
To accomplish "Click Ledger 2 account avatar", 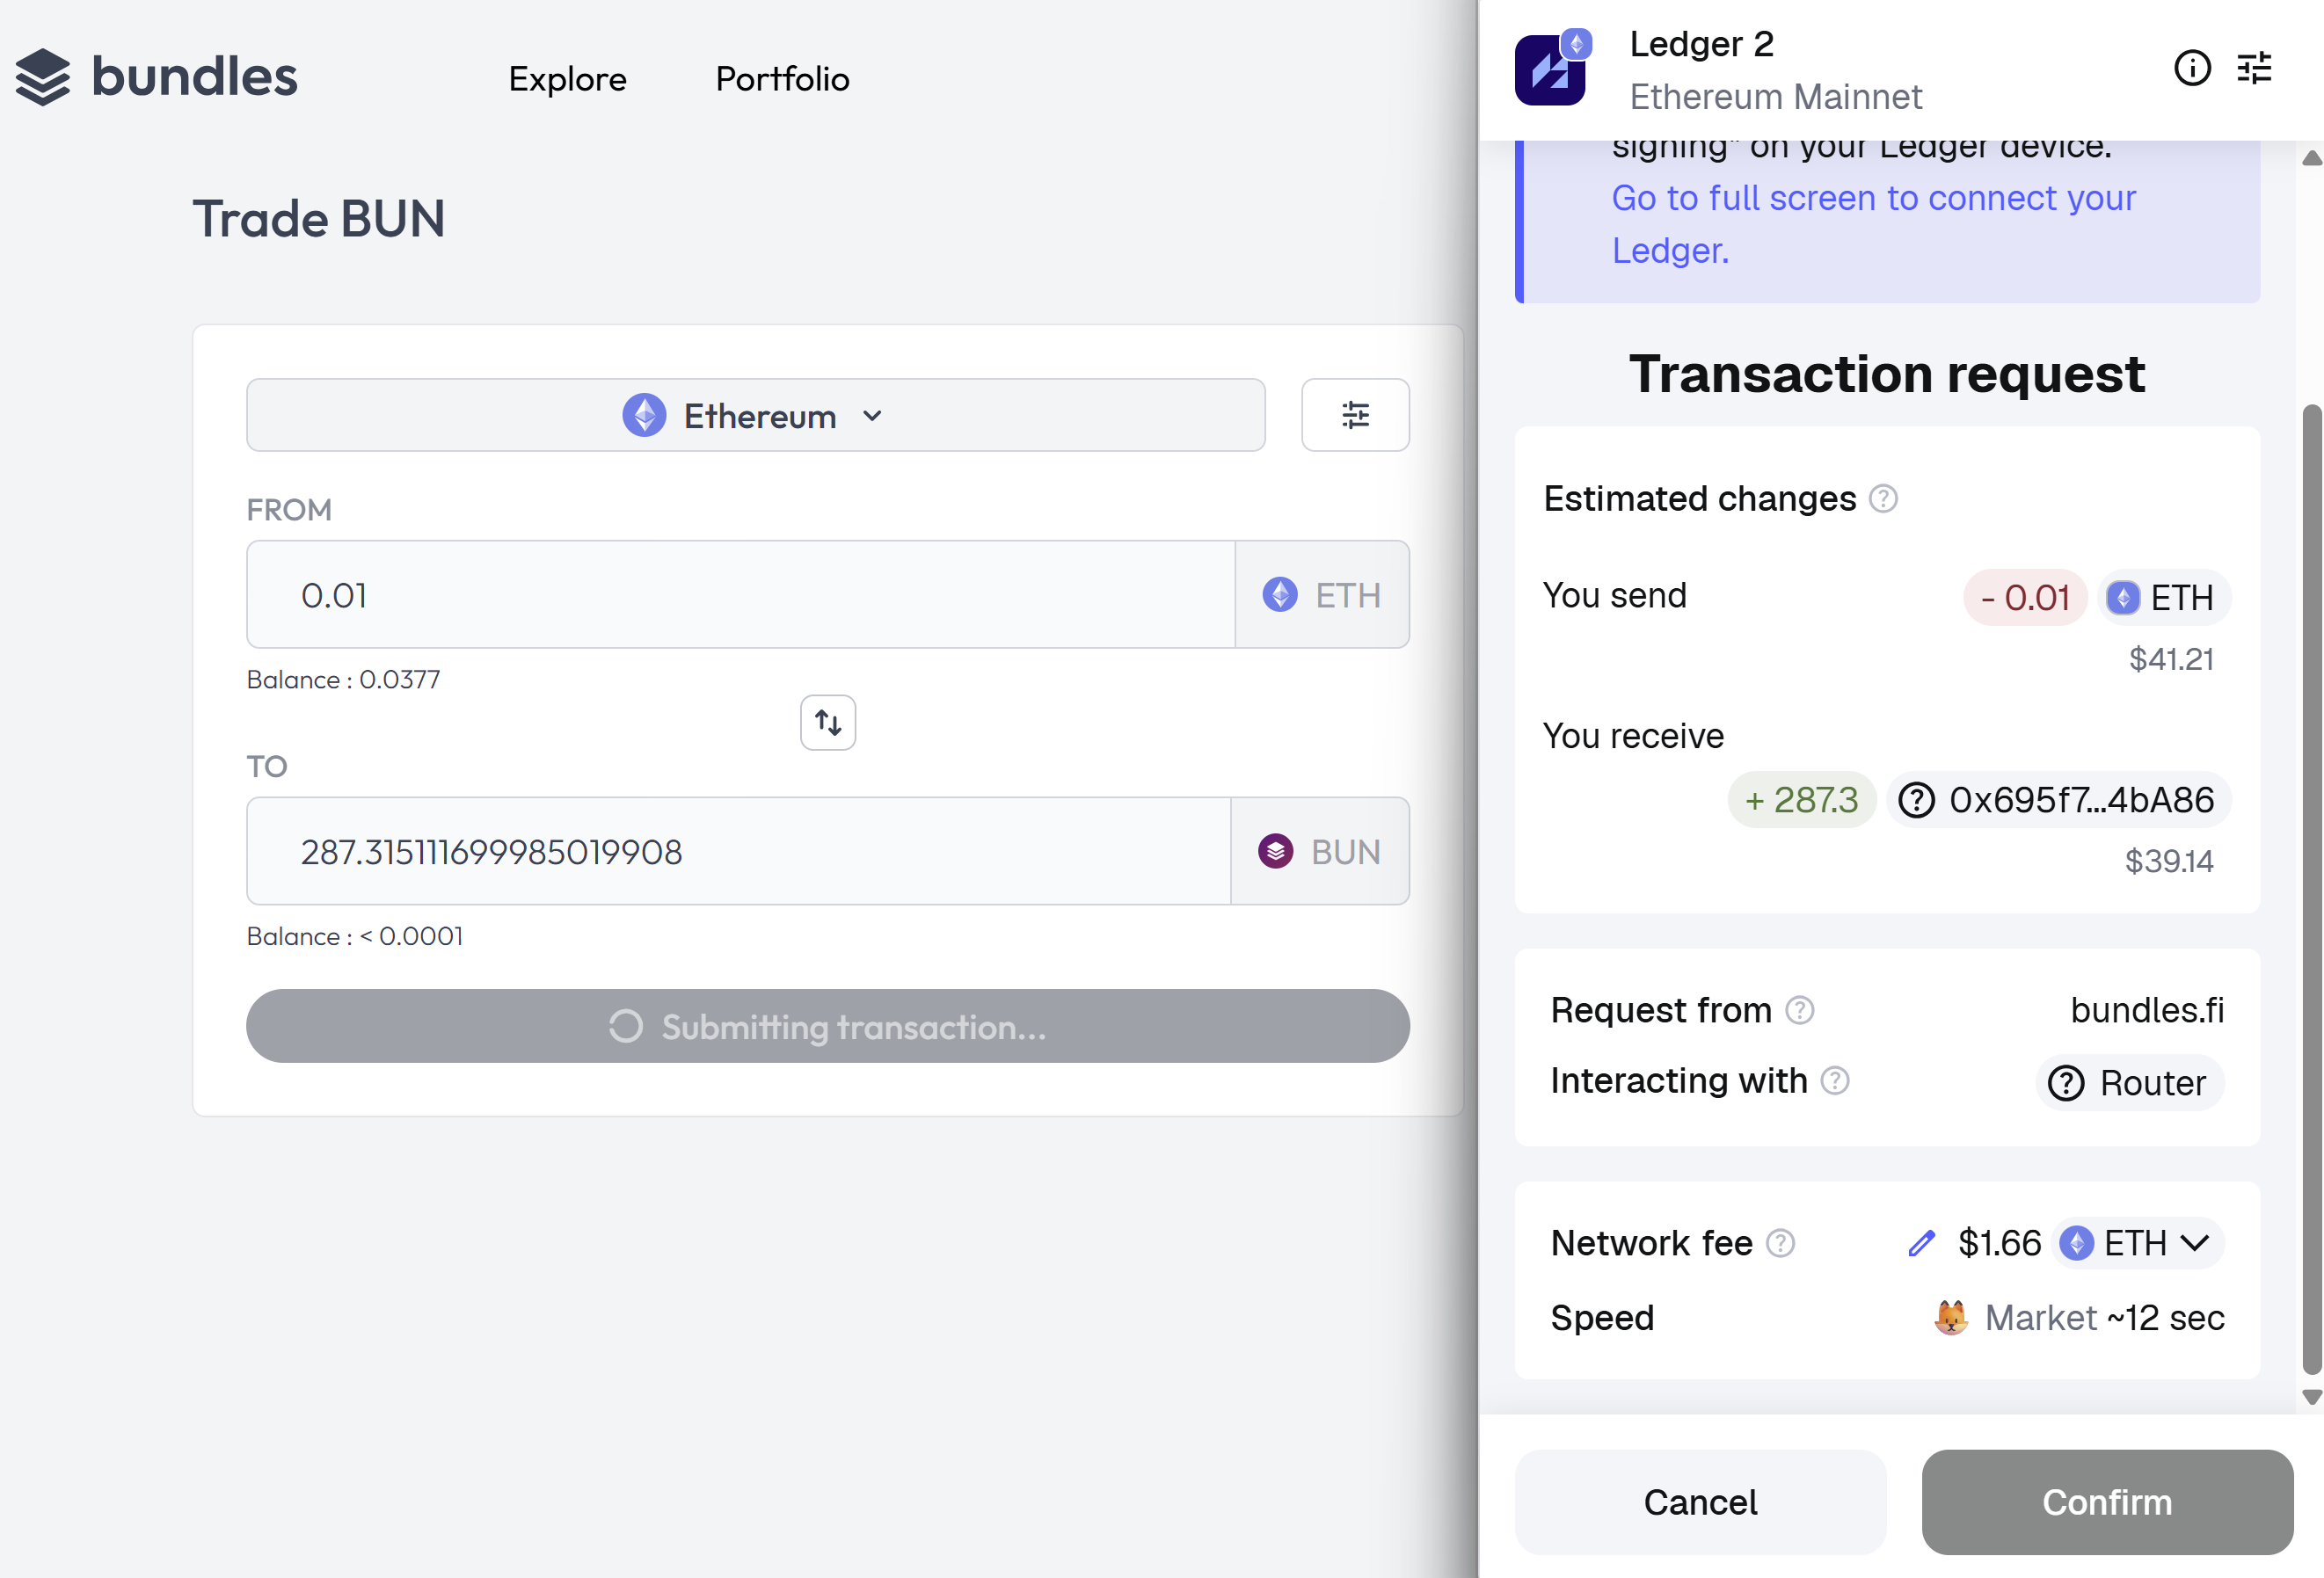I will coord(1550,70).
